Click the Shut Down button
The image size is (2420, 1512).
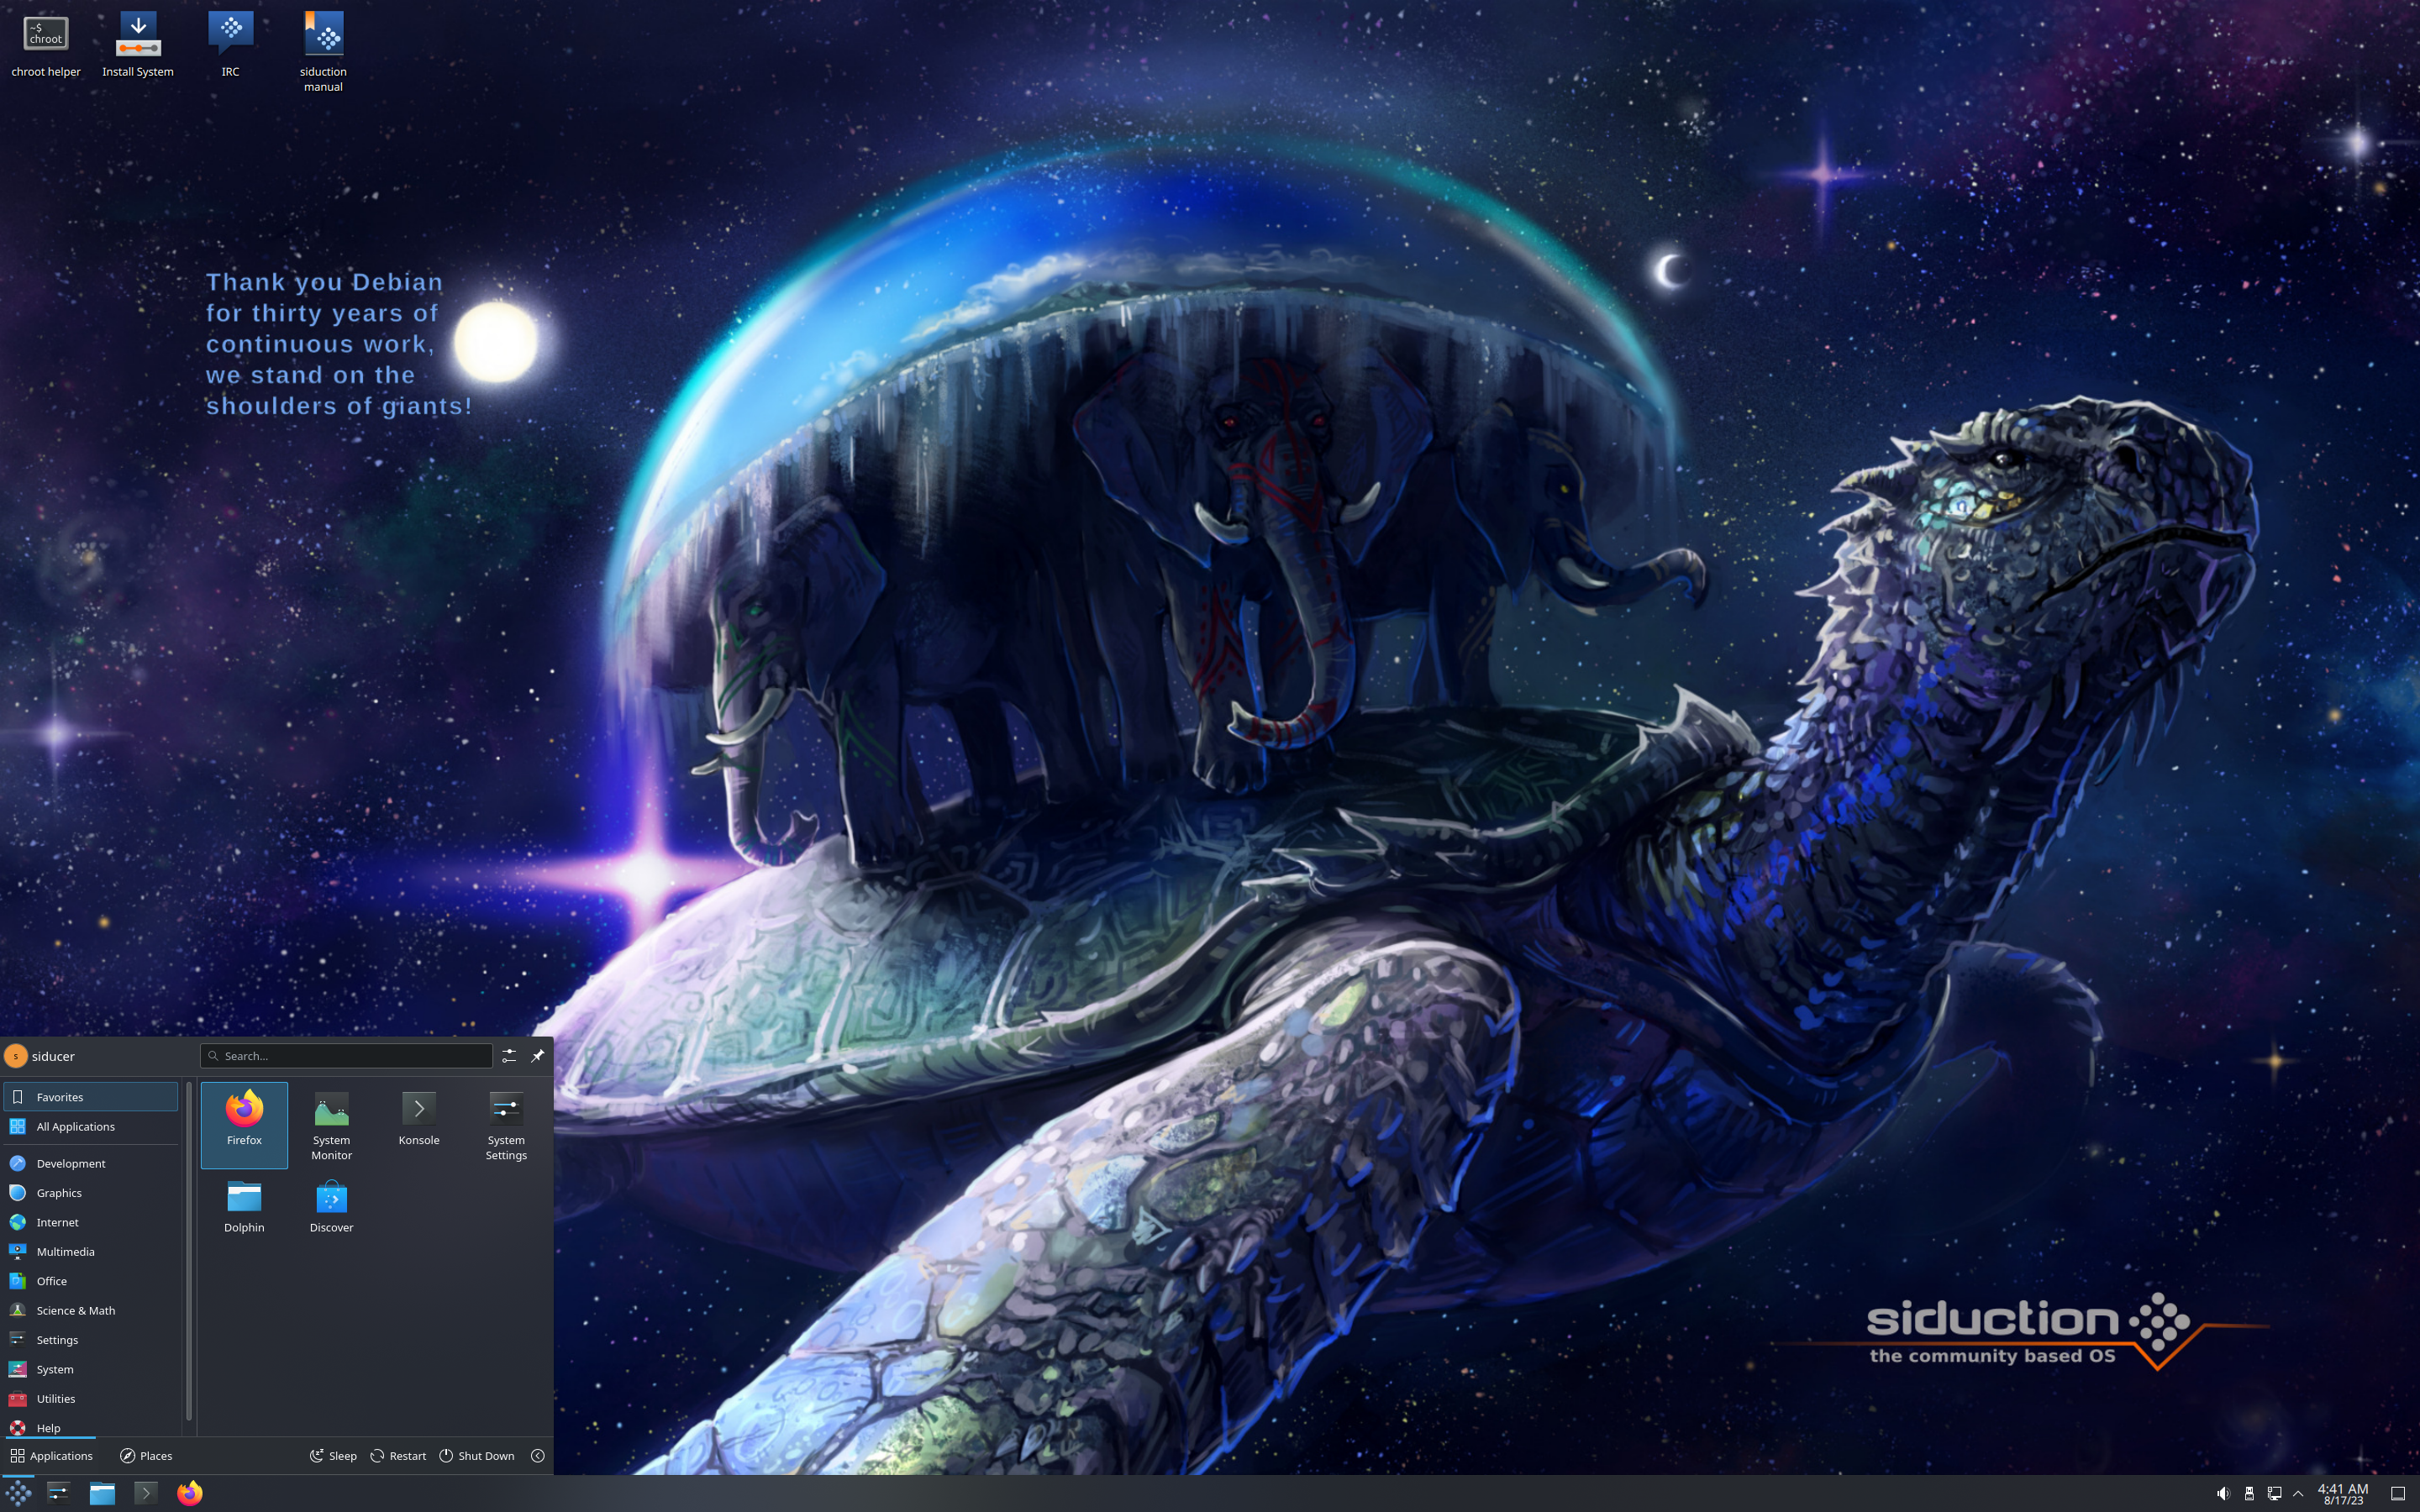click(x=477, y=1456)
